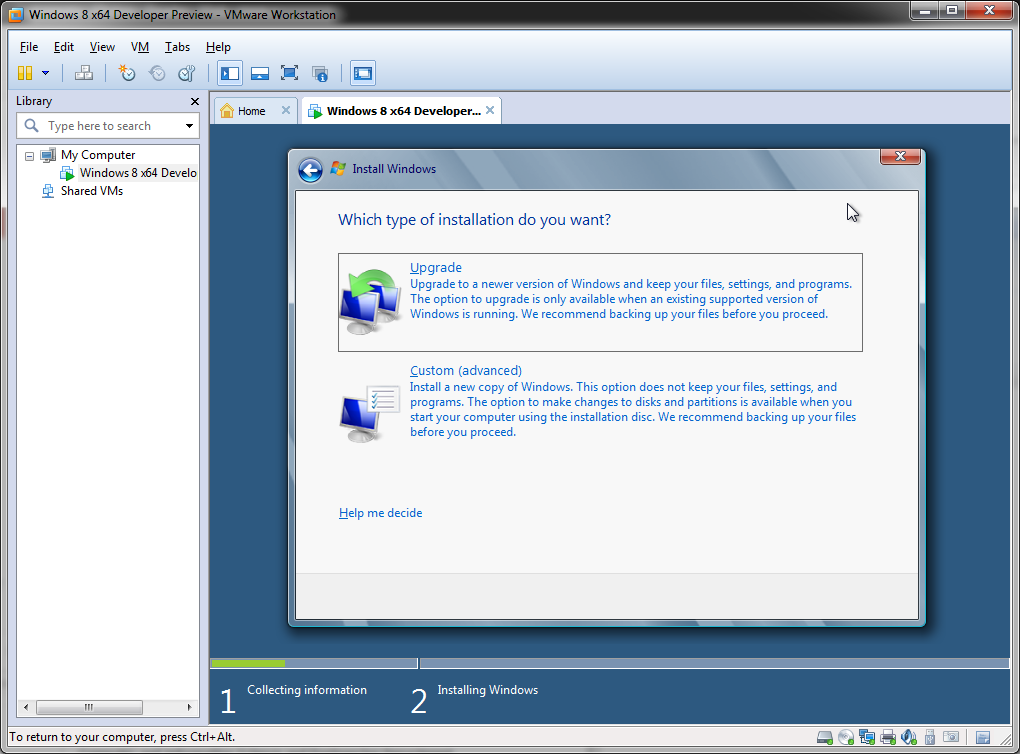Close the Home tab
The width and height of the screenshot is (1020, 754).
(x=286, y=110)
